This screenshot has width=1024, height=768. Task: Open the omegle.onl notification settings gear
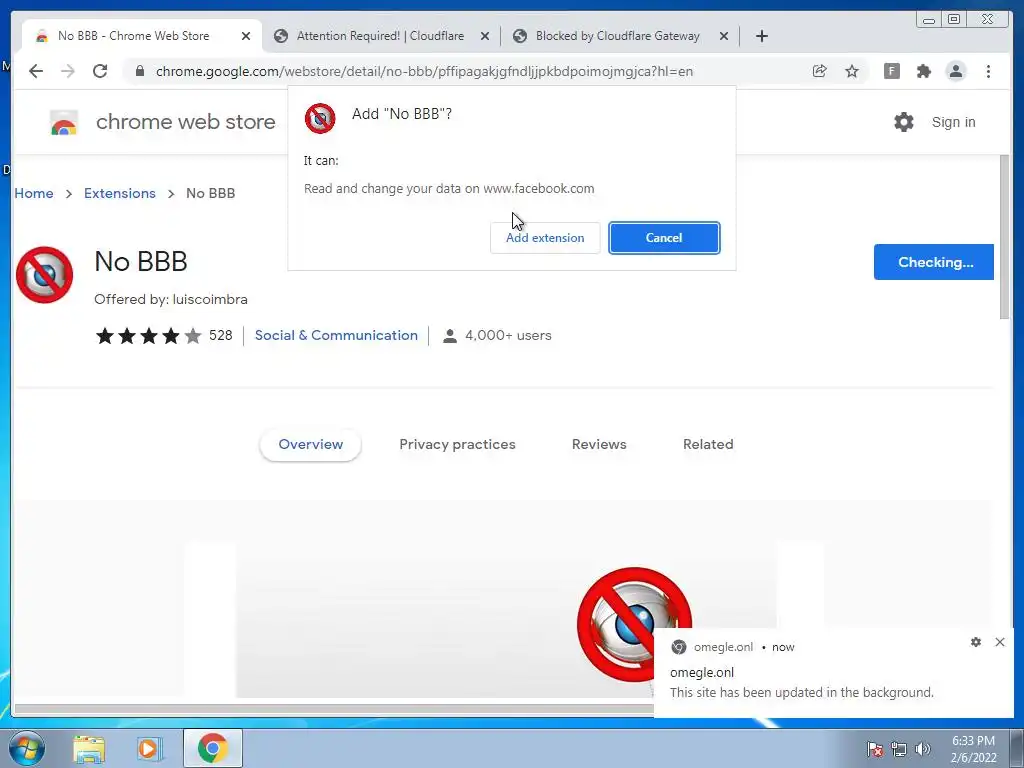coord(976,642)
